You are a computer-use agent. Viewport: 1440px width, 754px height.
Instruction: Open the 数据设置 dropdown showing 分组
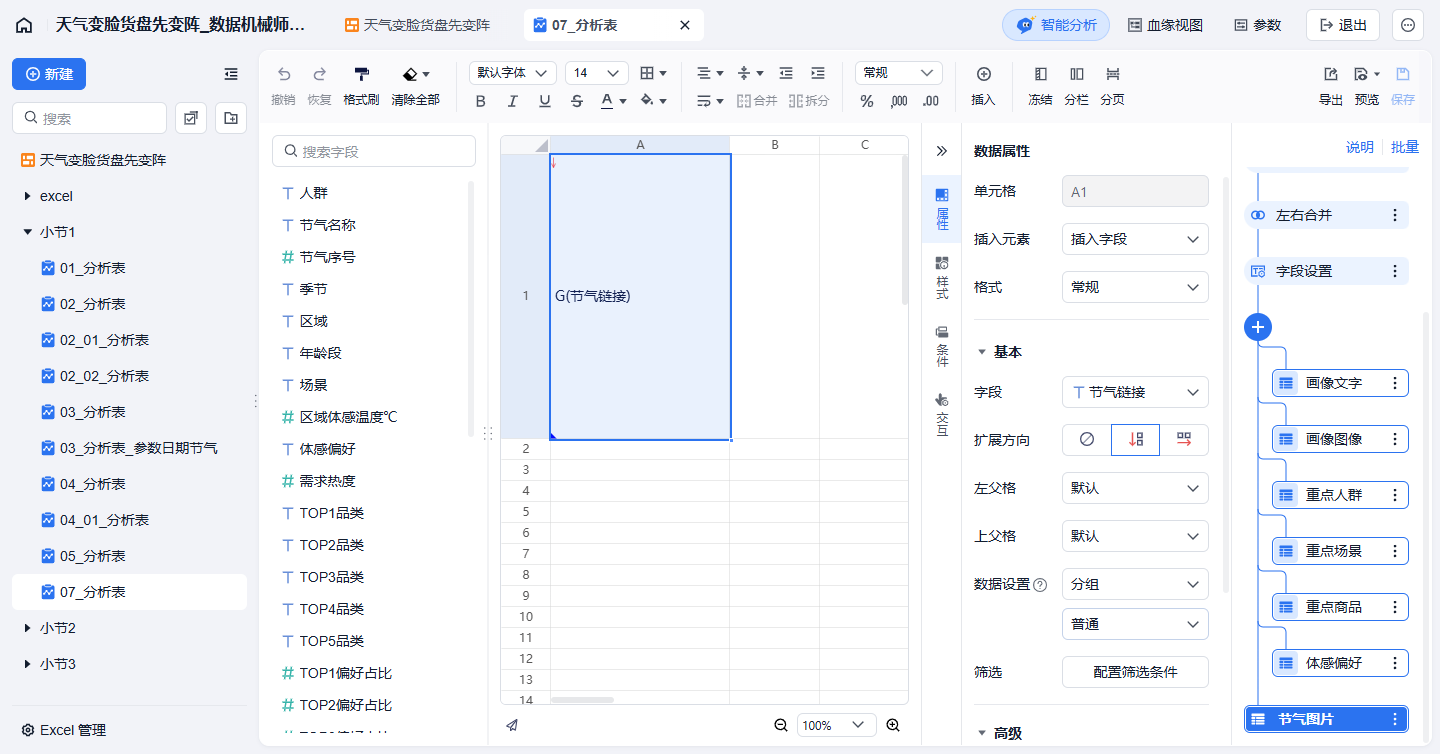click(x=1135, y=584)
